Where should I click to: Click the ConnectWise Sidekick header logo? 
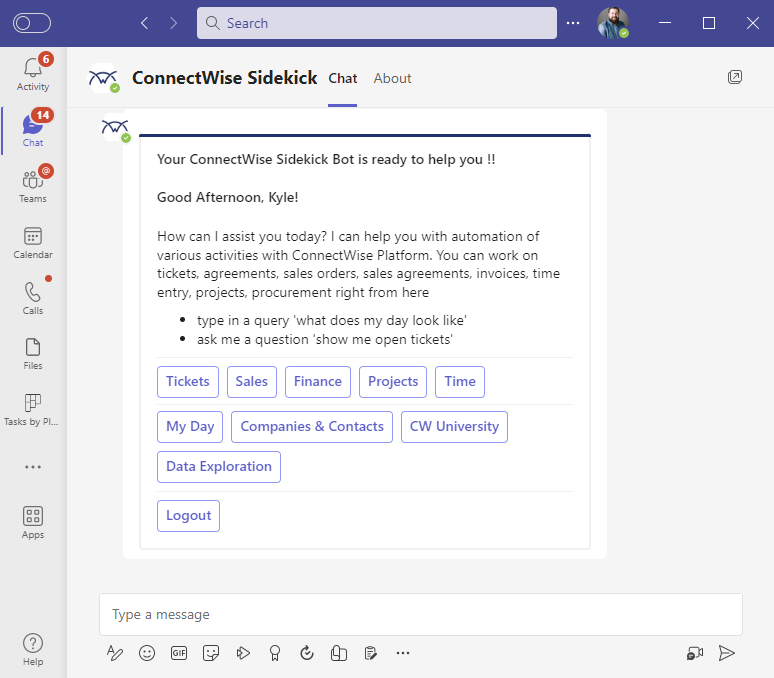coord(103,78)
